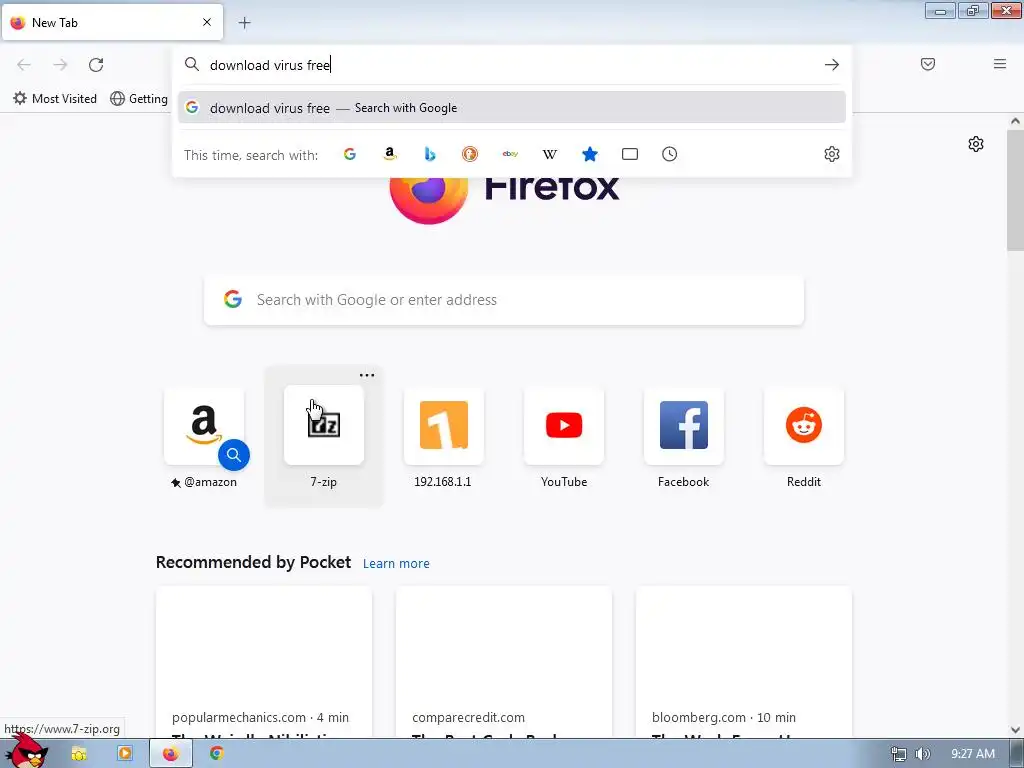Viewport: 1024px width, 768px height.
Task: Click the scrollbar up arrow
Action: point(1015,121)
